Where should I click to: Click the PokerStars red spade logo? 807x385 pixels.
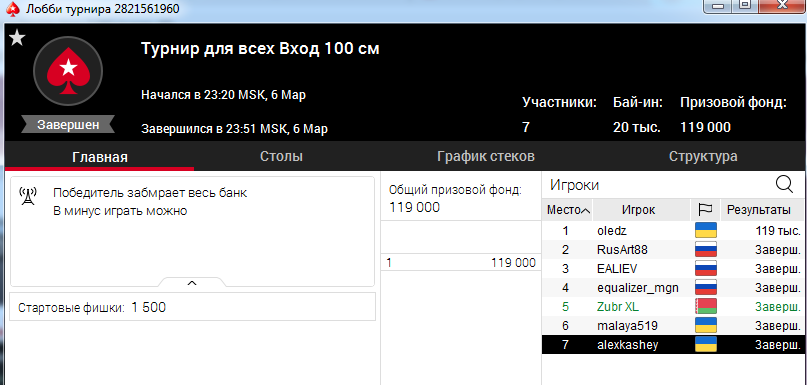pos(68,71)
